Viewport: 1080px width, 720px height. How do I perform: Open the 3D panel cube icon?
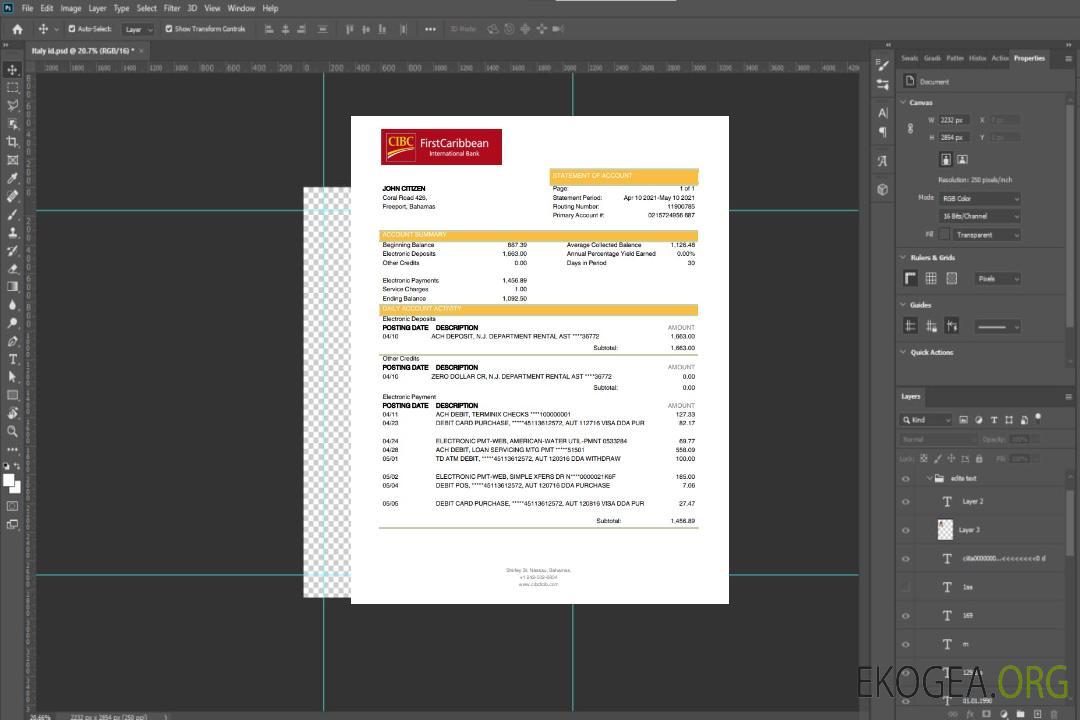tap(883, 189)
